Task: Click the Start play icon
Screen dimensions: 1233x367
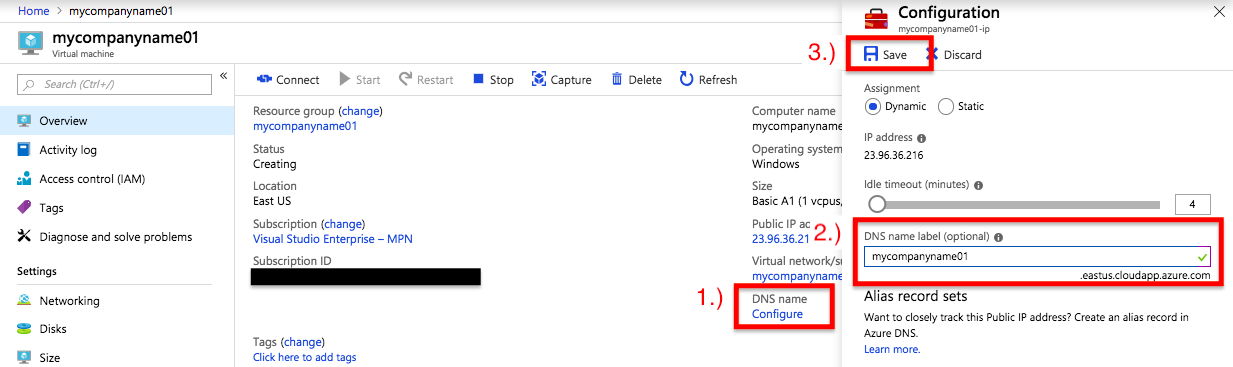Action: point(345,79)
